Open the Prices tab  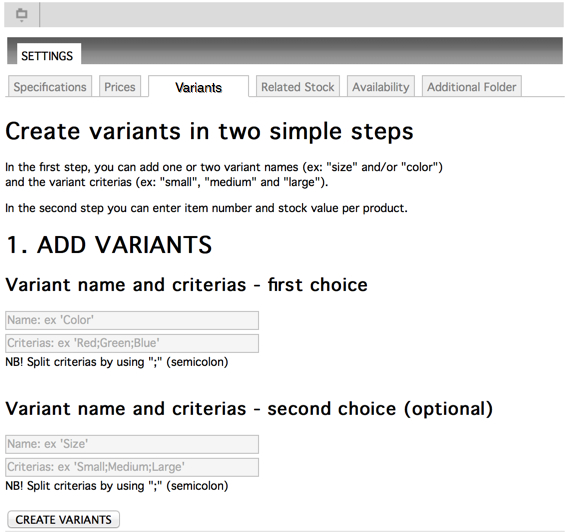(120, 86)
